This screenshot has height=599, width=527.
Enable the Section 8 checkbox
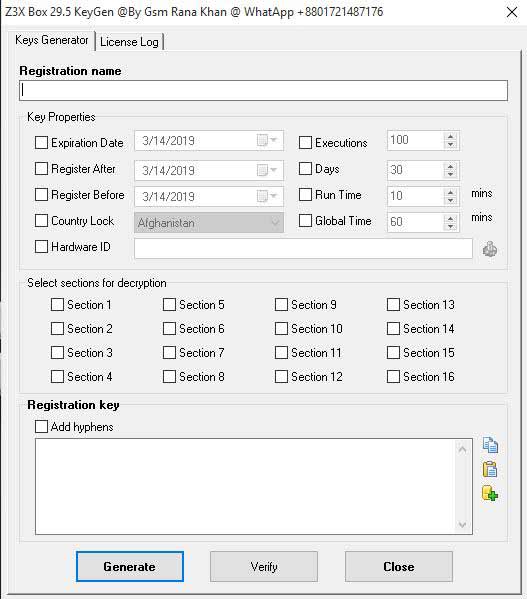(169, 377)
